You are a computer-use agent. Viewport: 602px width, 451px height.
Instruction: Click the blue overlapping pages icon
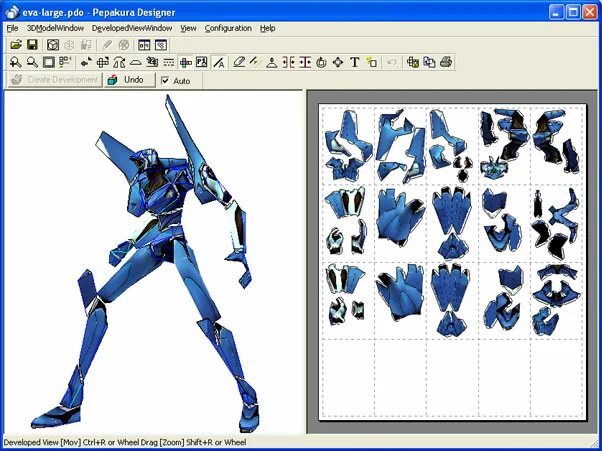(x=429, y=62)
